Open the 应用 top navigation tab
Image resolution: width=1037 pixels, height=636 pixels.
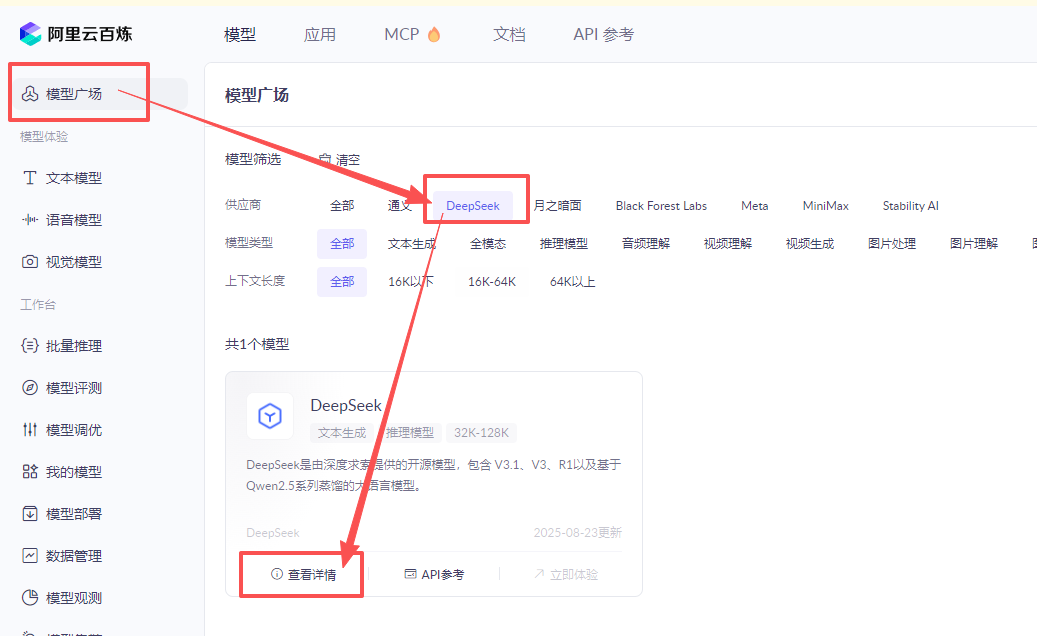320,34
